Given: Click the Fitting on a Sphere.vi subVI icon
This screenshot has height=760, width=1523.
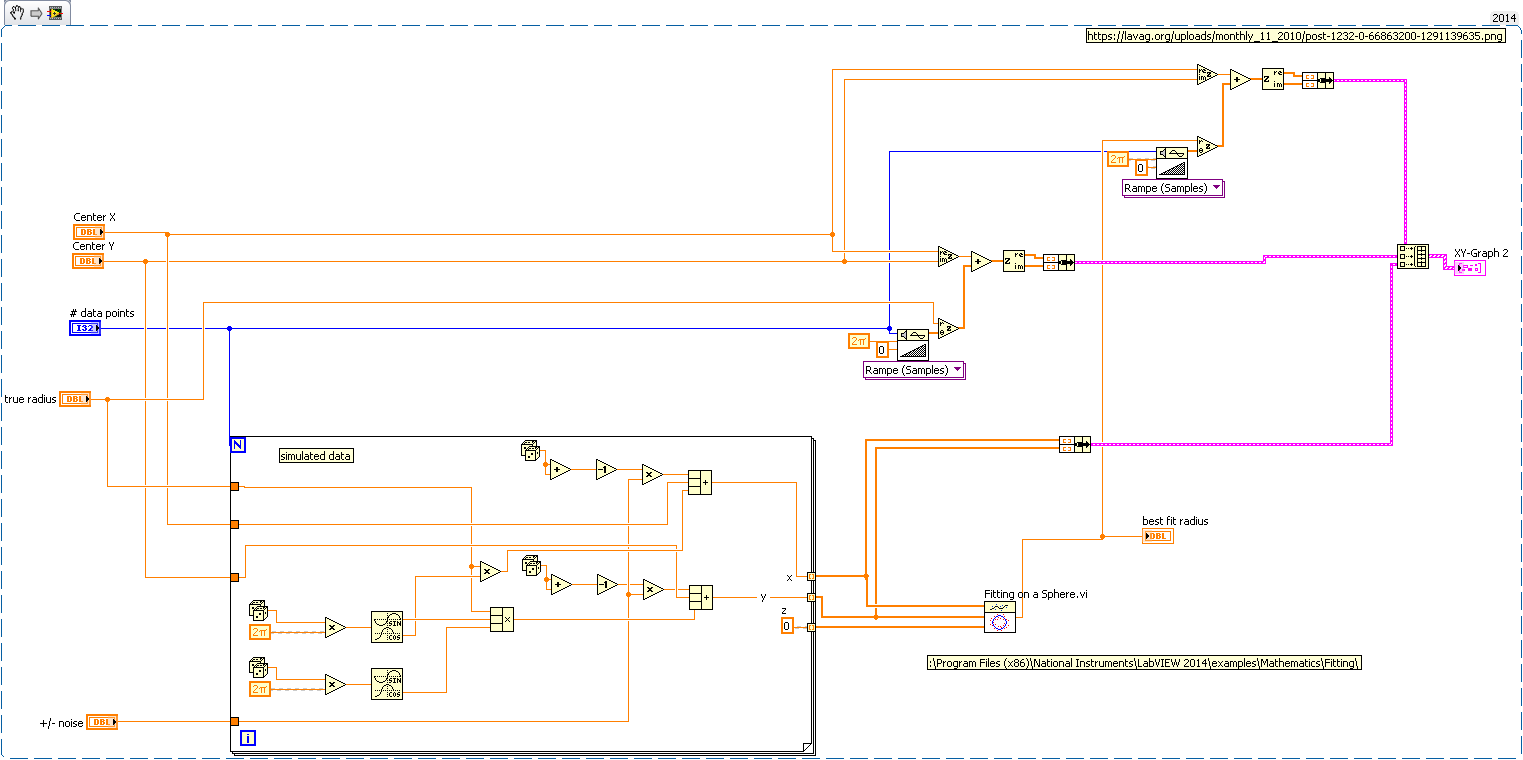Looking at the screenshot, I should point(1000,617).
